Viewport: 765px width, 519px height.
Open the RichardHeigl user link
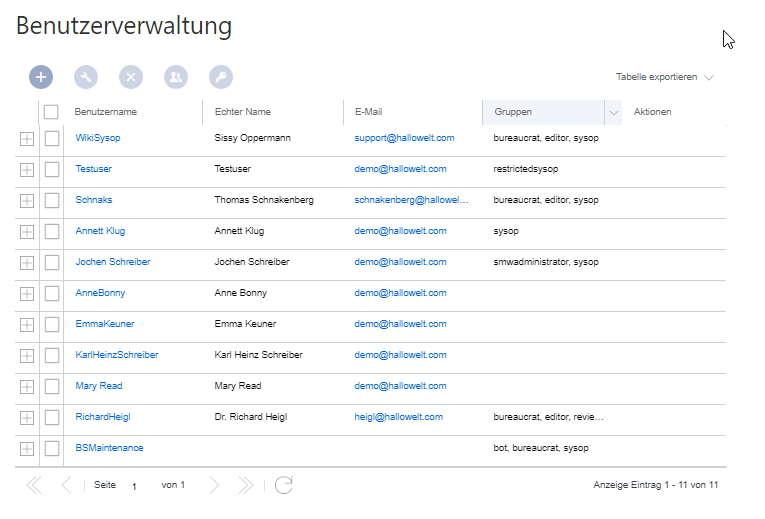[x=103, y=417]
